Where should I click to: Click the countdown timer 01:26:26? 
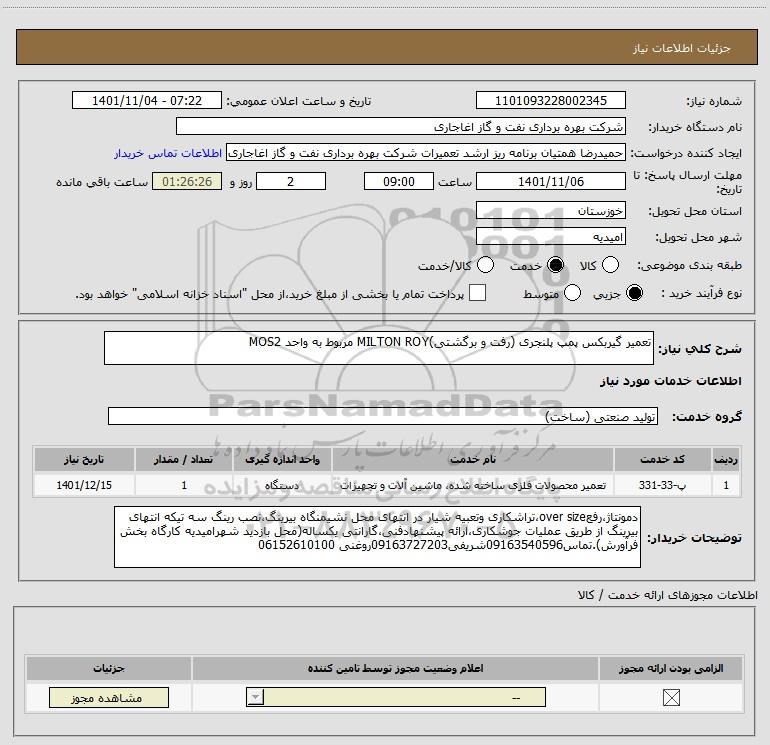pyautogui.click(x=187, y=181)
